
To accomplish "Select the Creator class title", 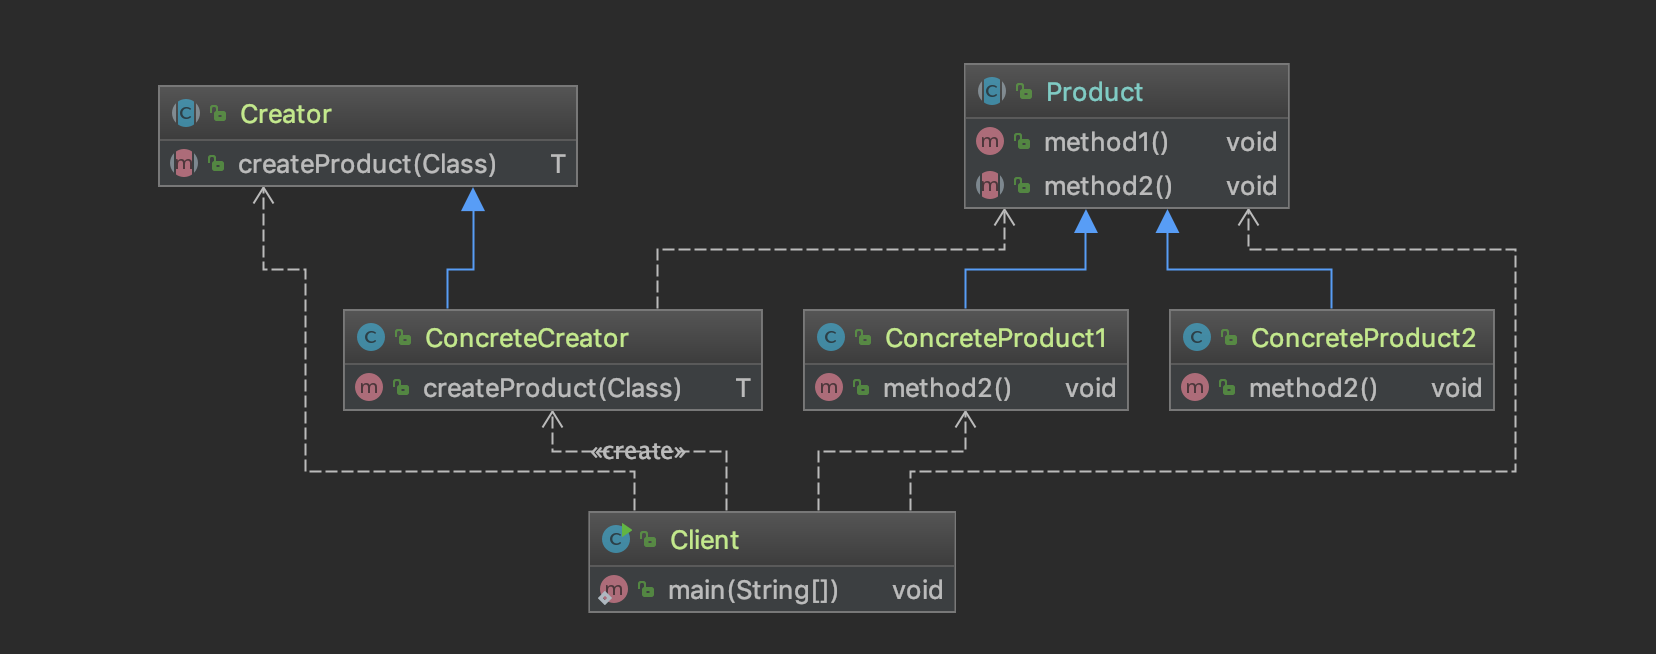I will (286, 114).
